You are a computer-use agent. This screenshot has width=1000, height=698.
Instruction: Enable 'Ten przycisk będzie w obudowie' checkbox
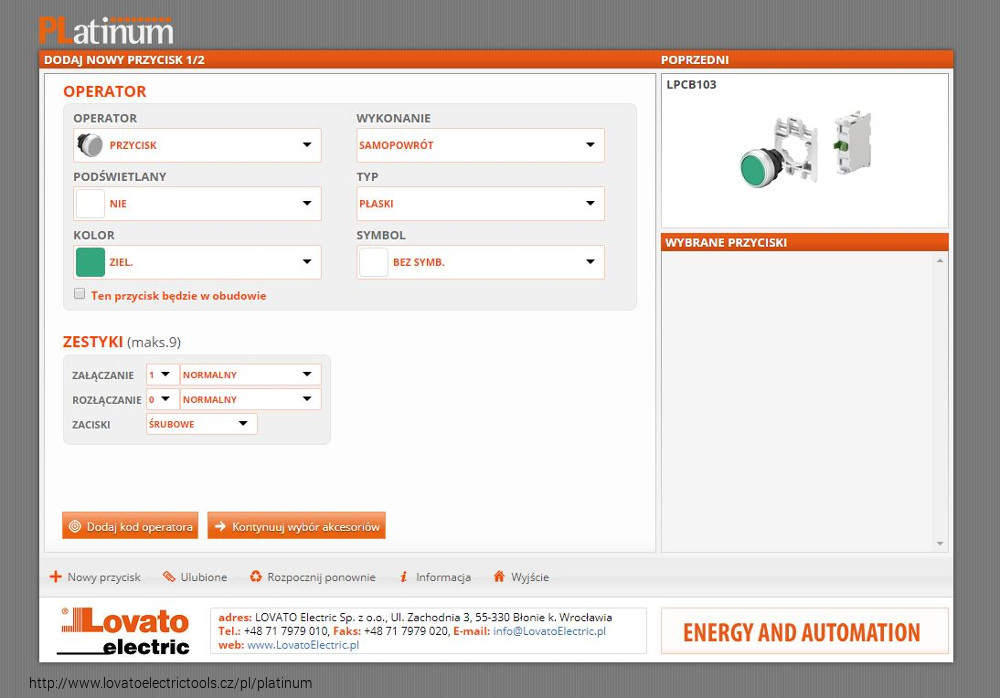pos(80,294)
